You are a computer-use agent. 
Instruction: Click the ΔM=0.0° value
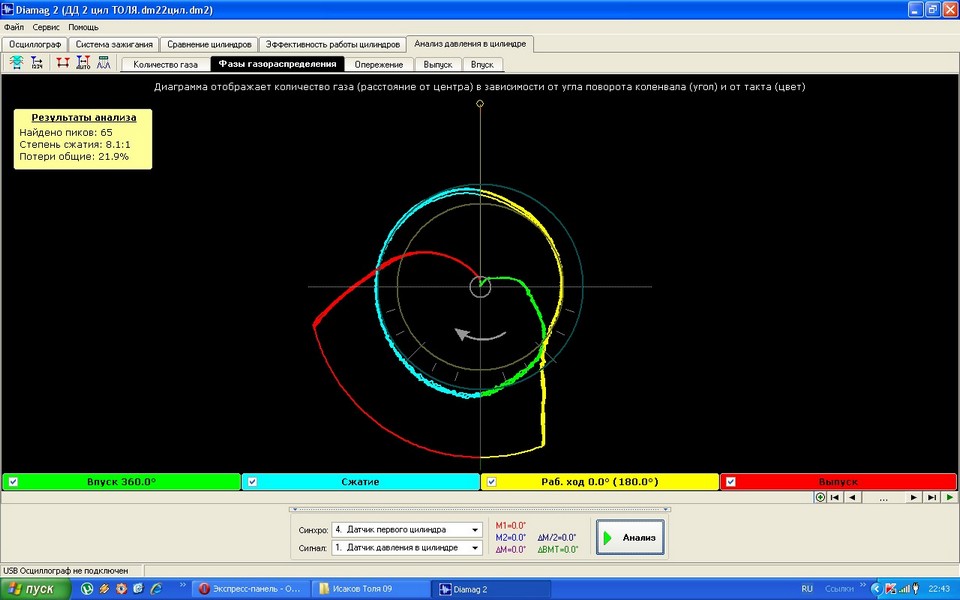pos(511,550)
